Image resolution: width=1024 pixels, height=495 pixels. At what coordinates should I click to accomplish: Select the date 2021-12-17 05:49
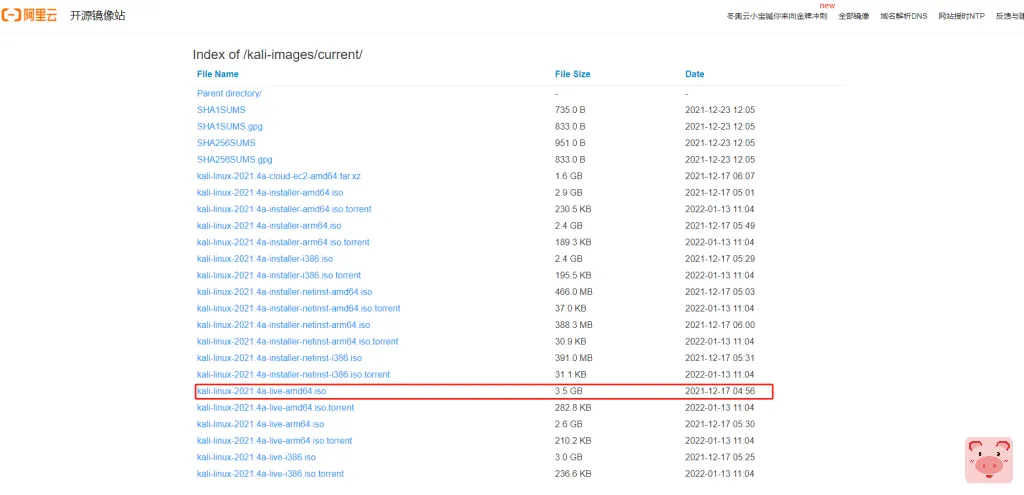tap(720, 225)
